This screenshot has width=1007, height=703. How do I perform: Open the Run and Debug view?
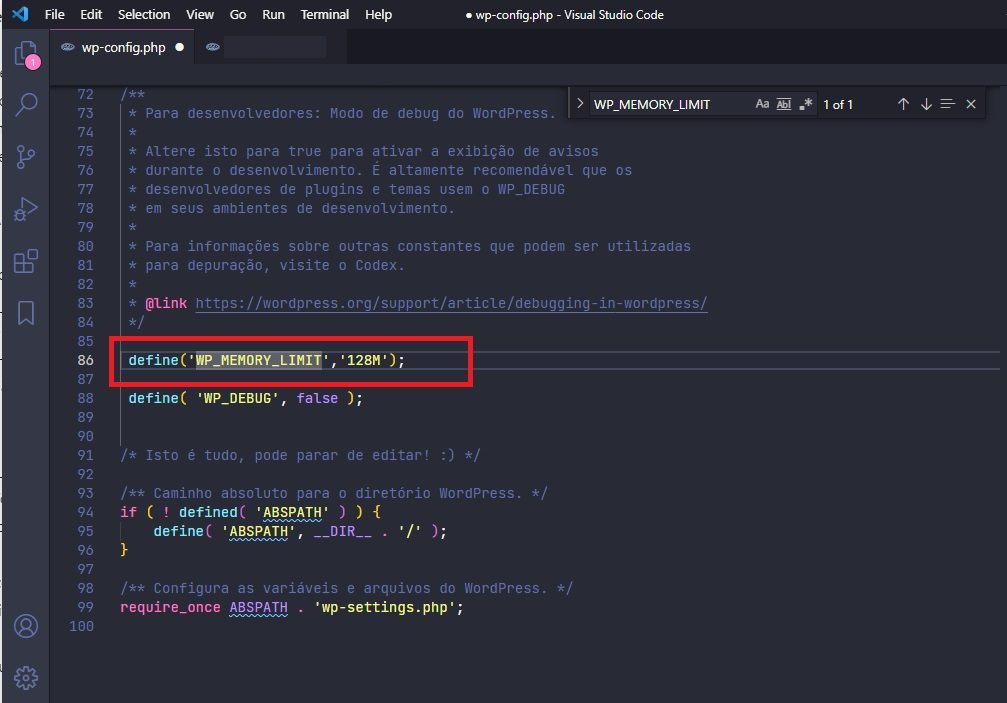tap(26, 209)
